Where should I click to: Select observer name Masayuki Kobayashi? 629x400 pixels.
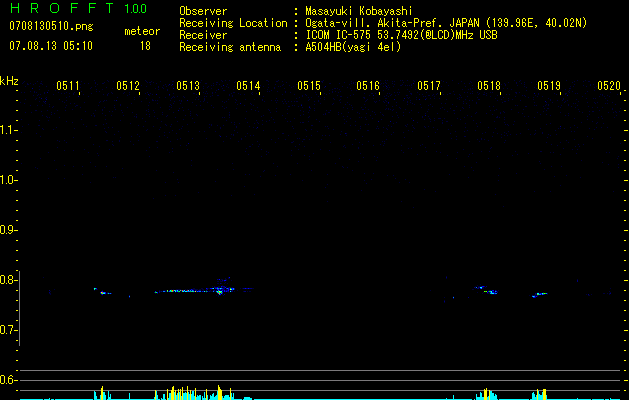click(x=359, y=11)
